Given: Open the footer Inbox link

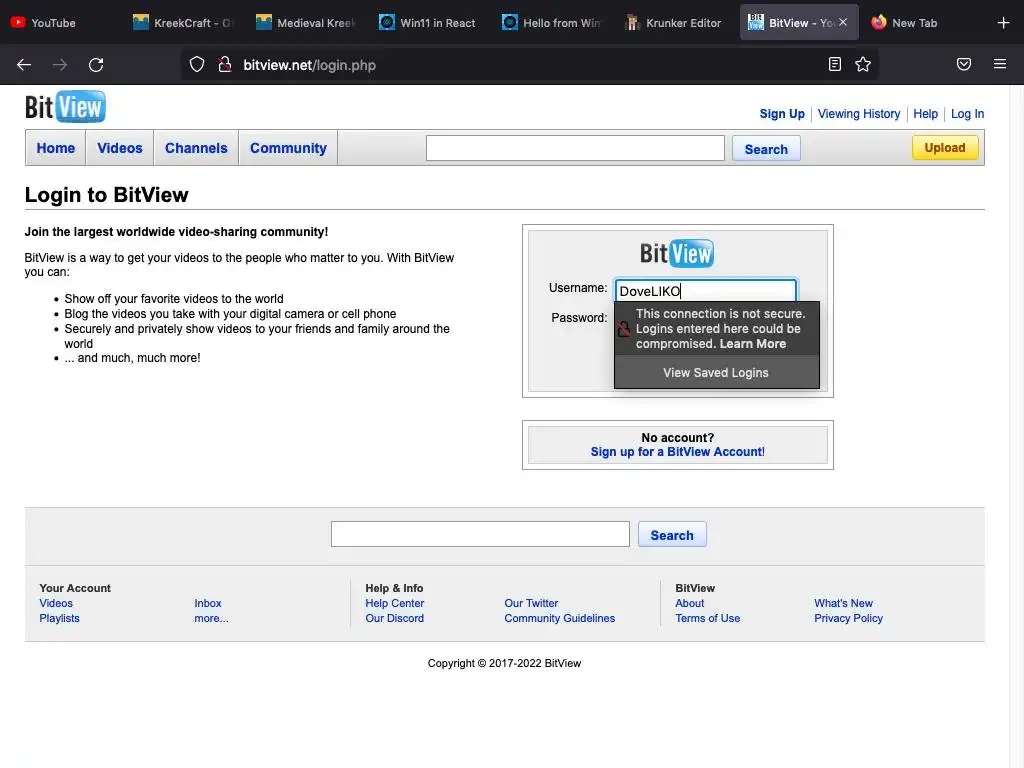Looking at the screenshot, I should tap(208, 603).
